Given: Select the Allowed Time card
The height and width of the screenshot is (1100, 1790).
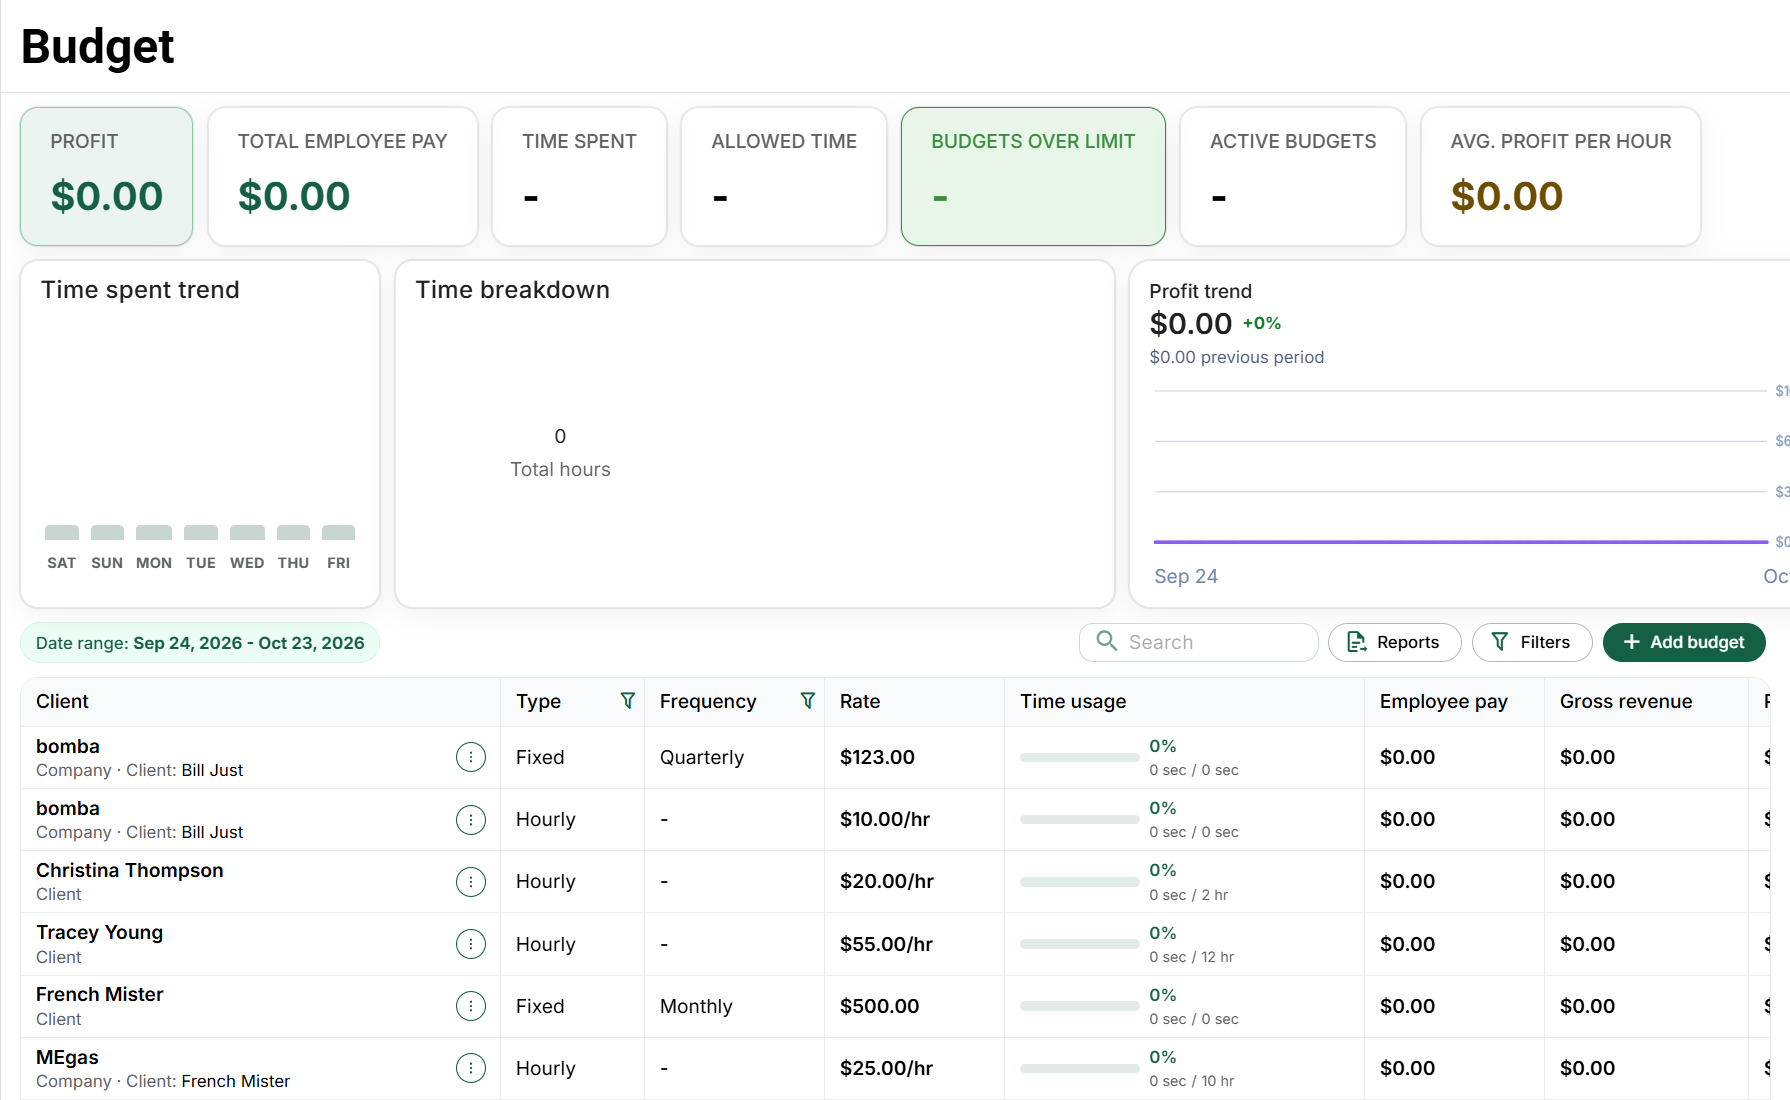Looking at the screenshot, I should (x=784, y=176).
